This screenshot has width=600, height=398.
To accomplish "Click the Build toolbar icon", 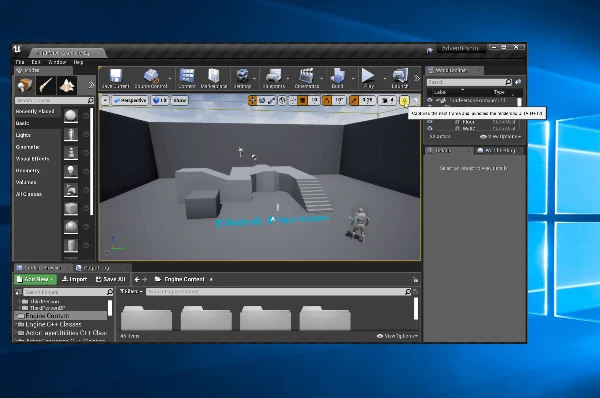I will 337,78.
